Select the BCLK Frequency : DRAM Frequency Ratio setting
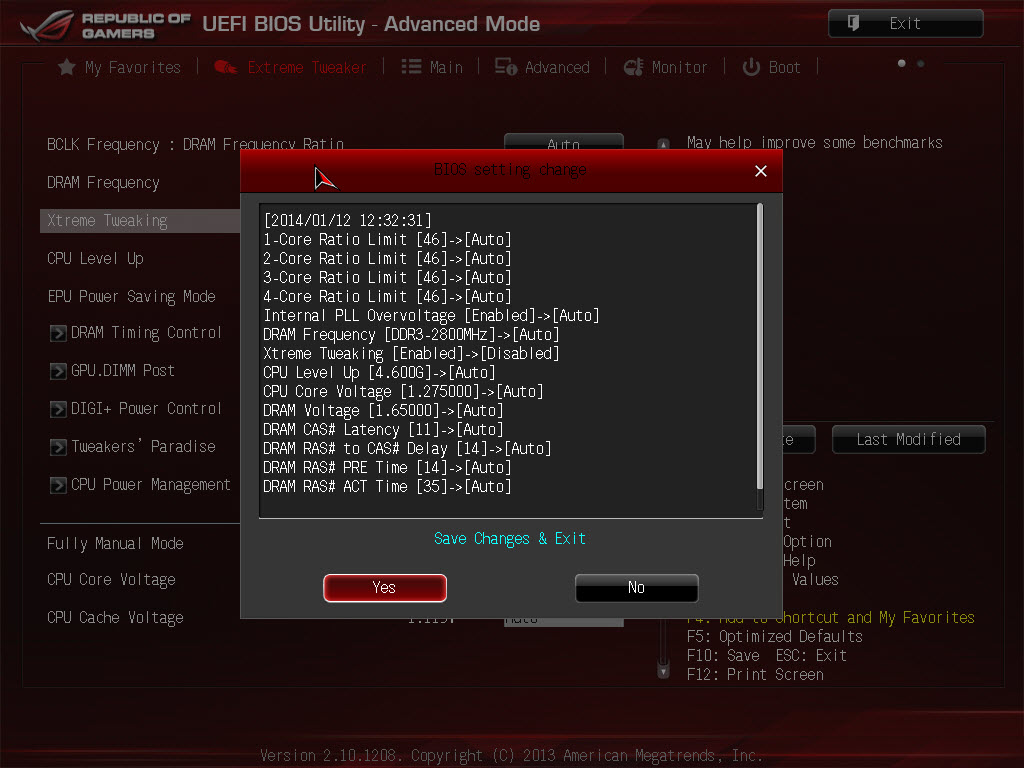 click(x=195, y=144)
